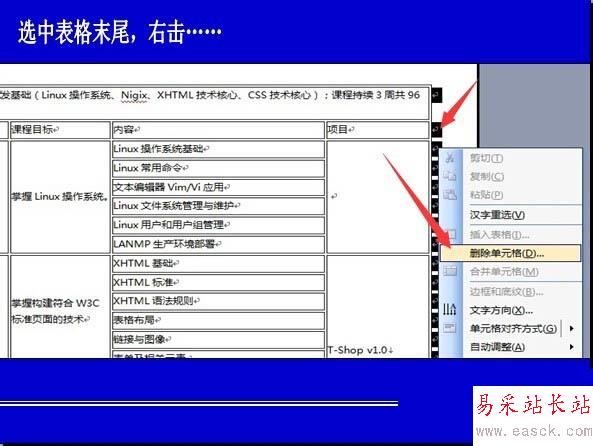Click the 文本编辑器 Vim/Vi 应用 cell
This screenshot has width=593, height=446.
pyautogui.click(x=218, y=187)
